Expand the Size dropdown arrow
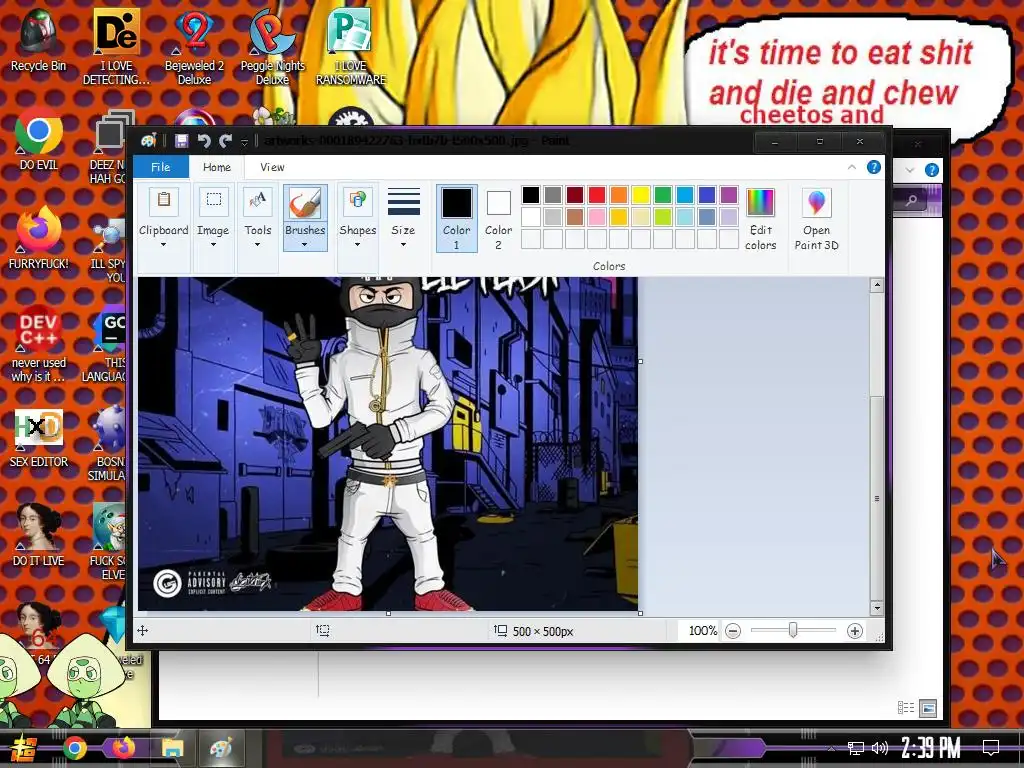Screen dimensions: 1024x768 403,245
